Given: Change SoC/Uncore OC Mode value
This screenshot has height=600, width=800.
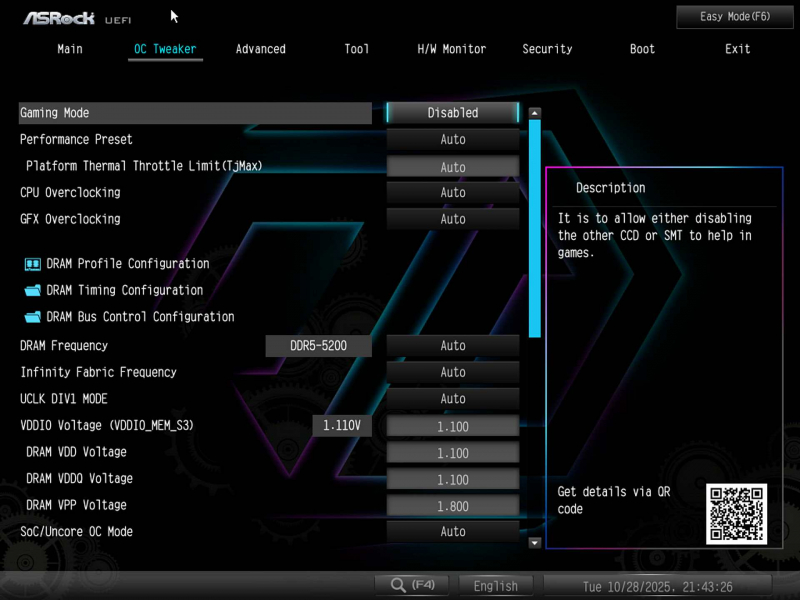Looking at the screenshot, I should [x=453, y=532].
